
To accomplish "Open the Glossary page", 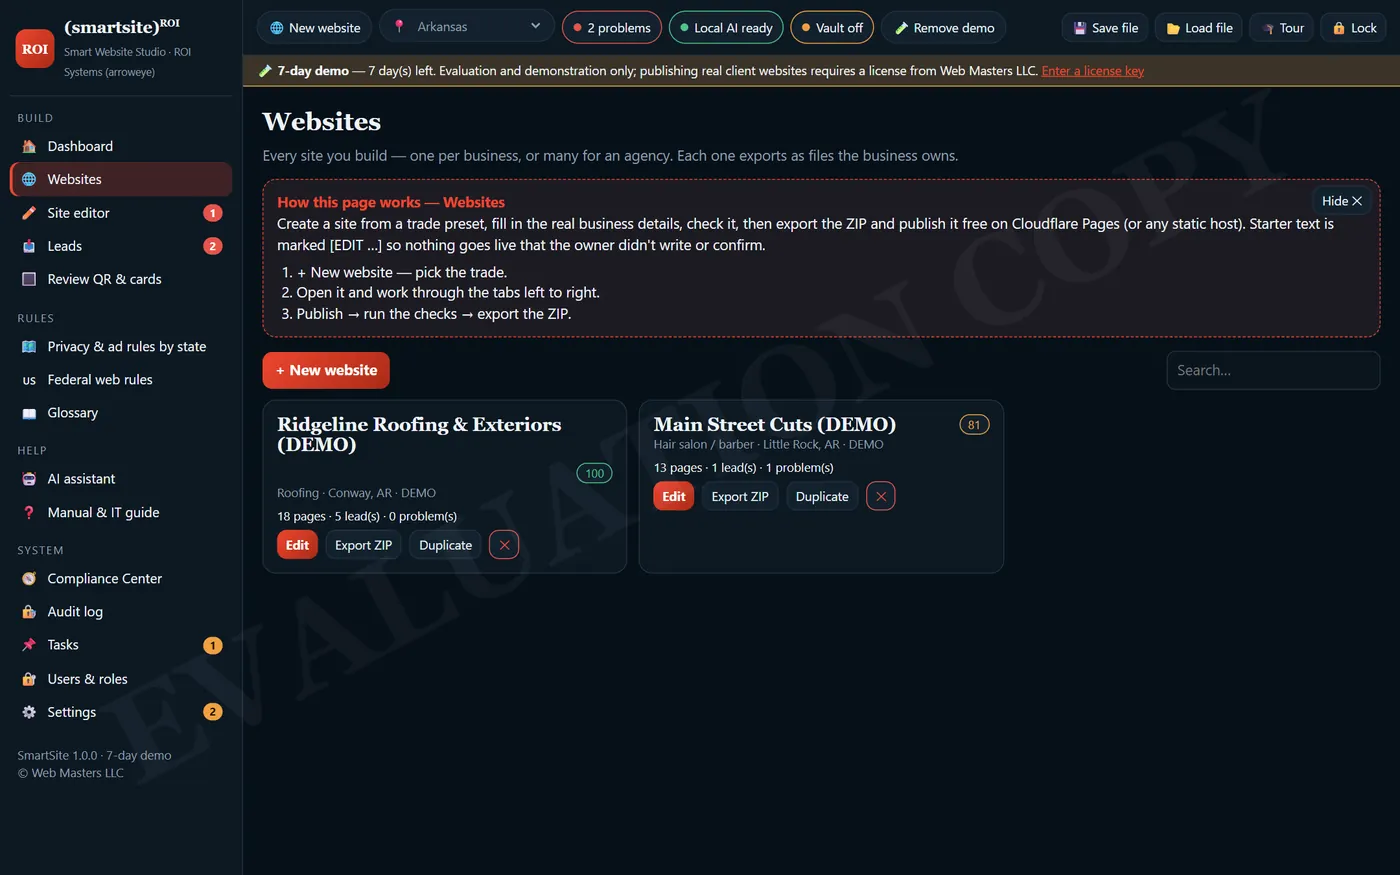I will (x=121, y=413).
